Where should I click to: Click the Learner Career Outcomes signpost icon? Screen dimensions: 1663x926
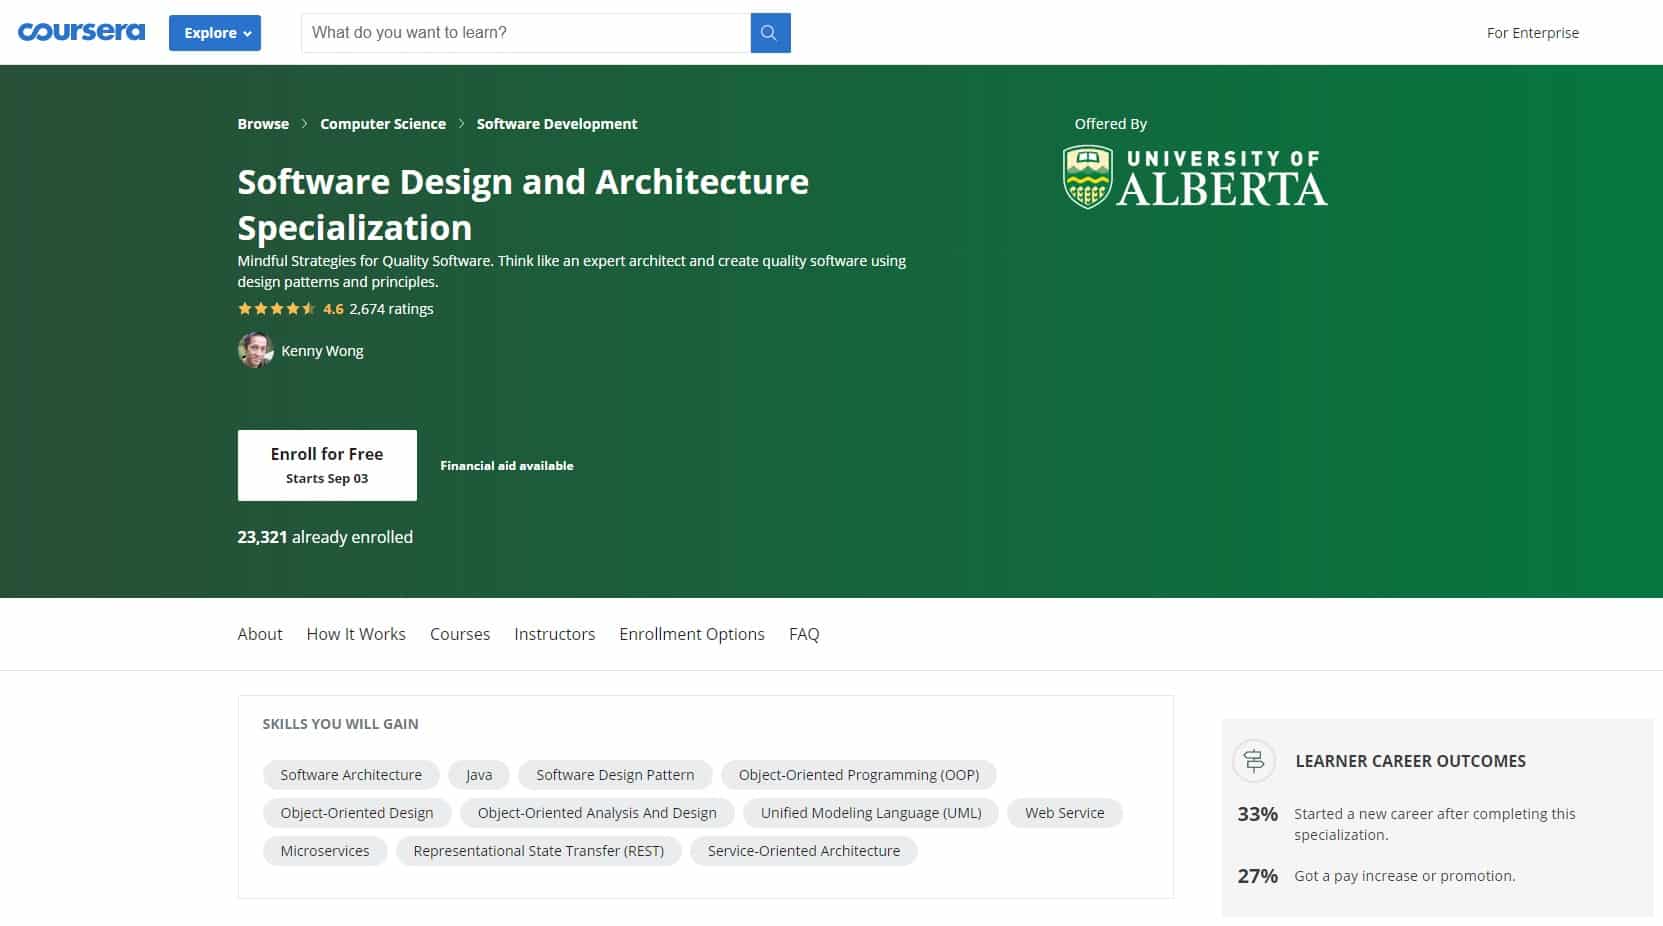pyautogui.click(x=1254, y=761)
